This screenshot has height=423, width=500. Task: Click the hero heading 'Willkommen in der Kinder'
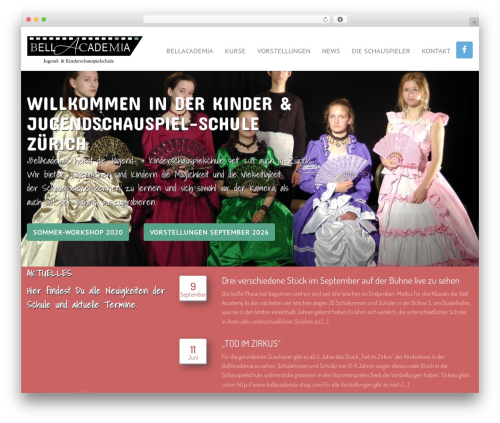[159, 124]
